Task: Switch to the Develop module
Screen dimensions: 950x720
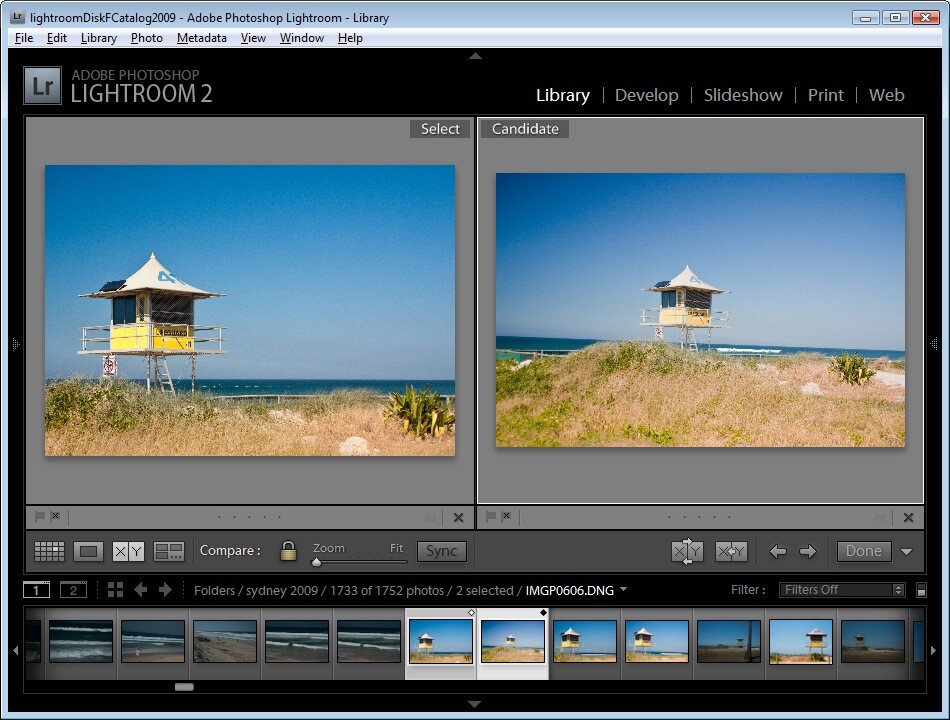Action: tap(646, 95)
